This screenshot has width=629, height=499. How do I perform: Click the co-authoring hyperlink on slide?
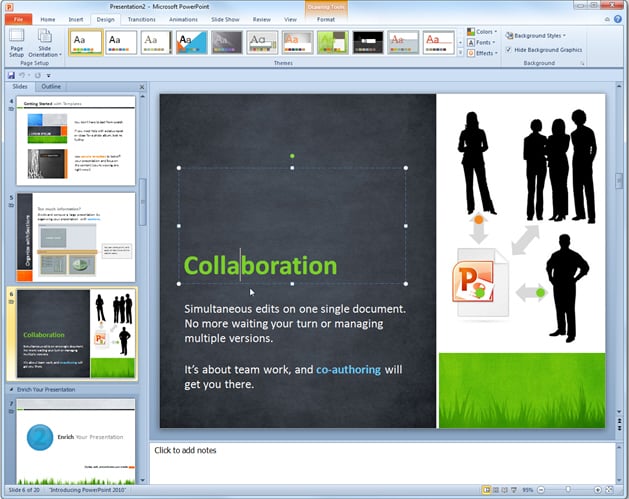(348, 369)
